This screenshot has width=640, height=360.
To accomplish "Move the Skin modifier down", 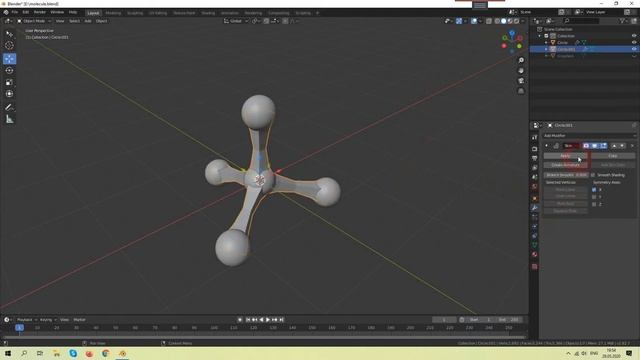I will (x=622, y=146).
